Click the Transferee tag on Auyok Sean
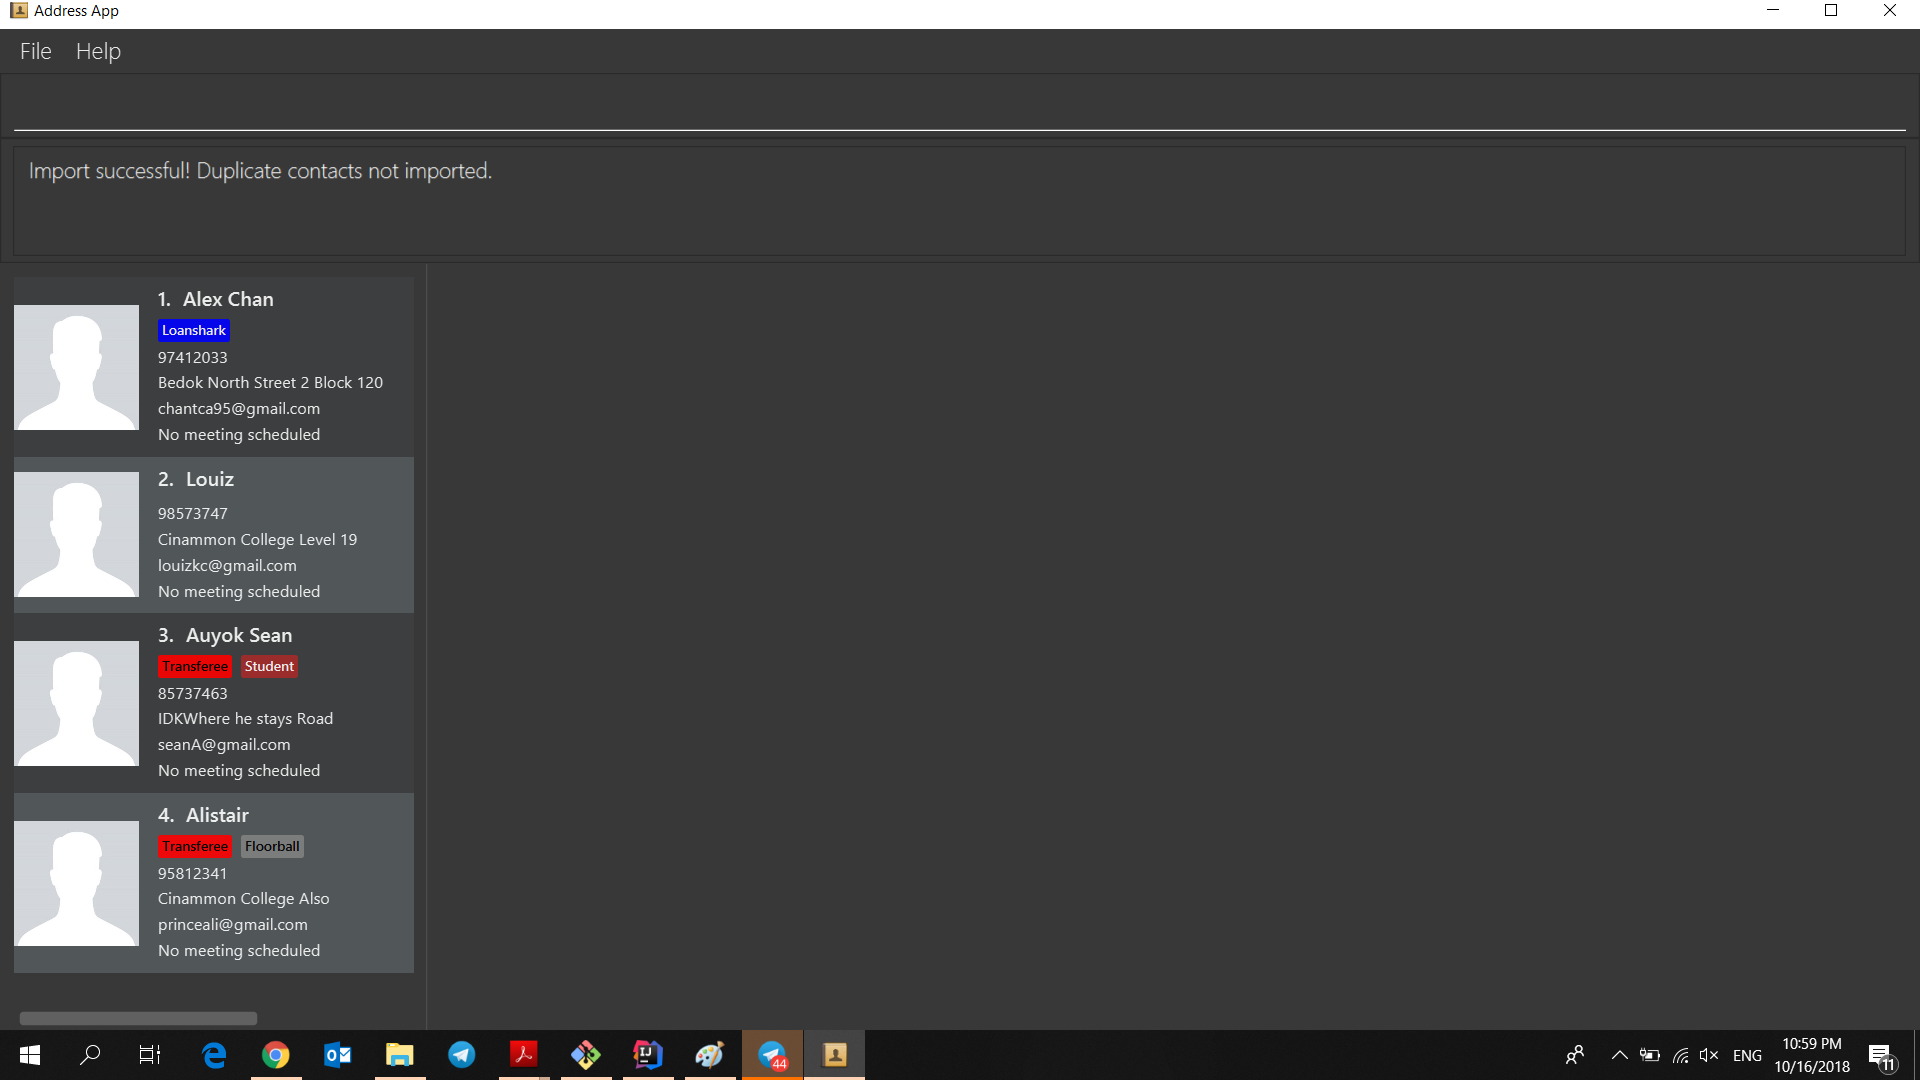The width and height of the screenshot is (1922, 1082). point(195,667)
